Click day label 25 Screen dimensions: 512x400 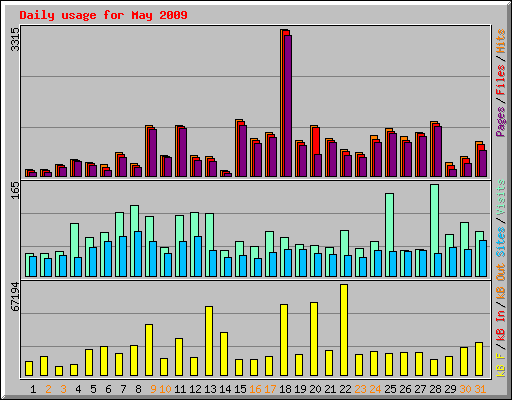390,389
